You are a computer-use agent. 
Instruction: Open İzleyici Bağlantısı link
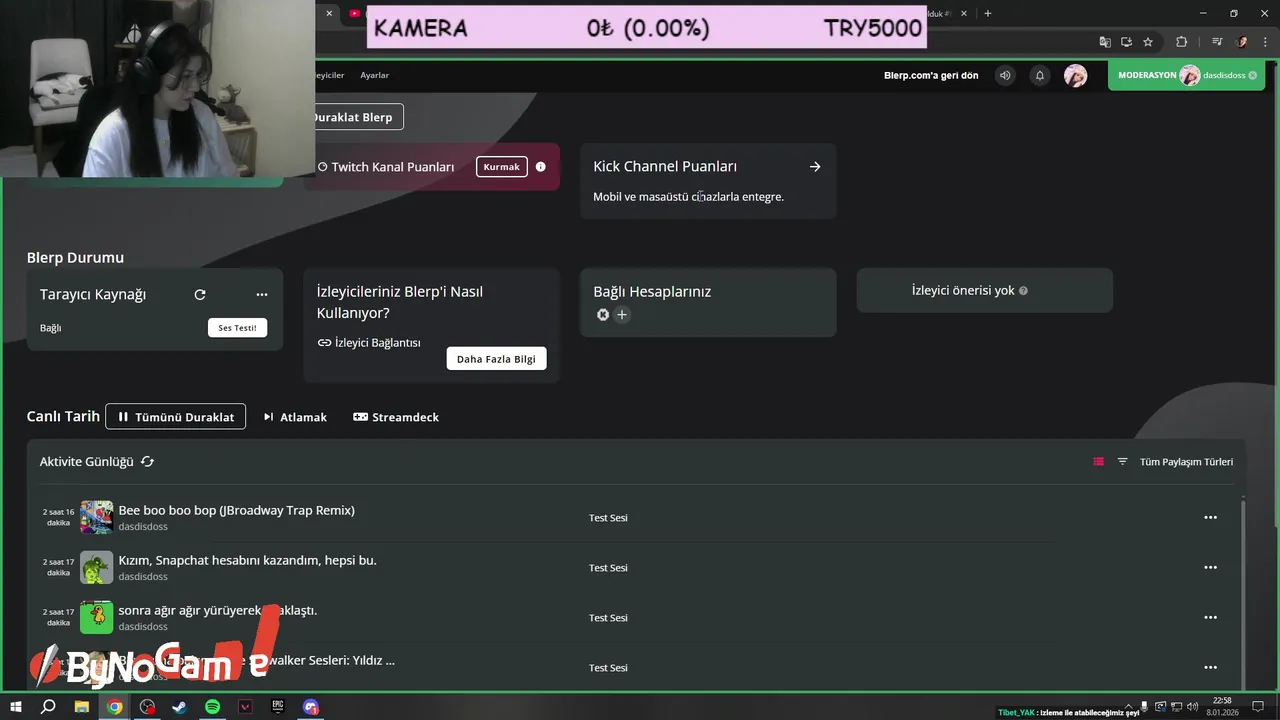click(369, 343)
